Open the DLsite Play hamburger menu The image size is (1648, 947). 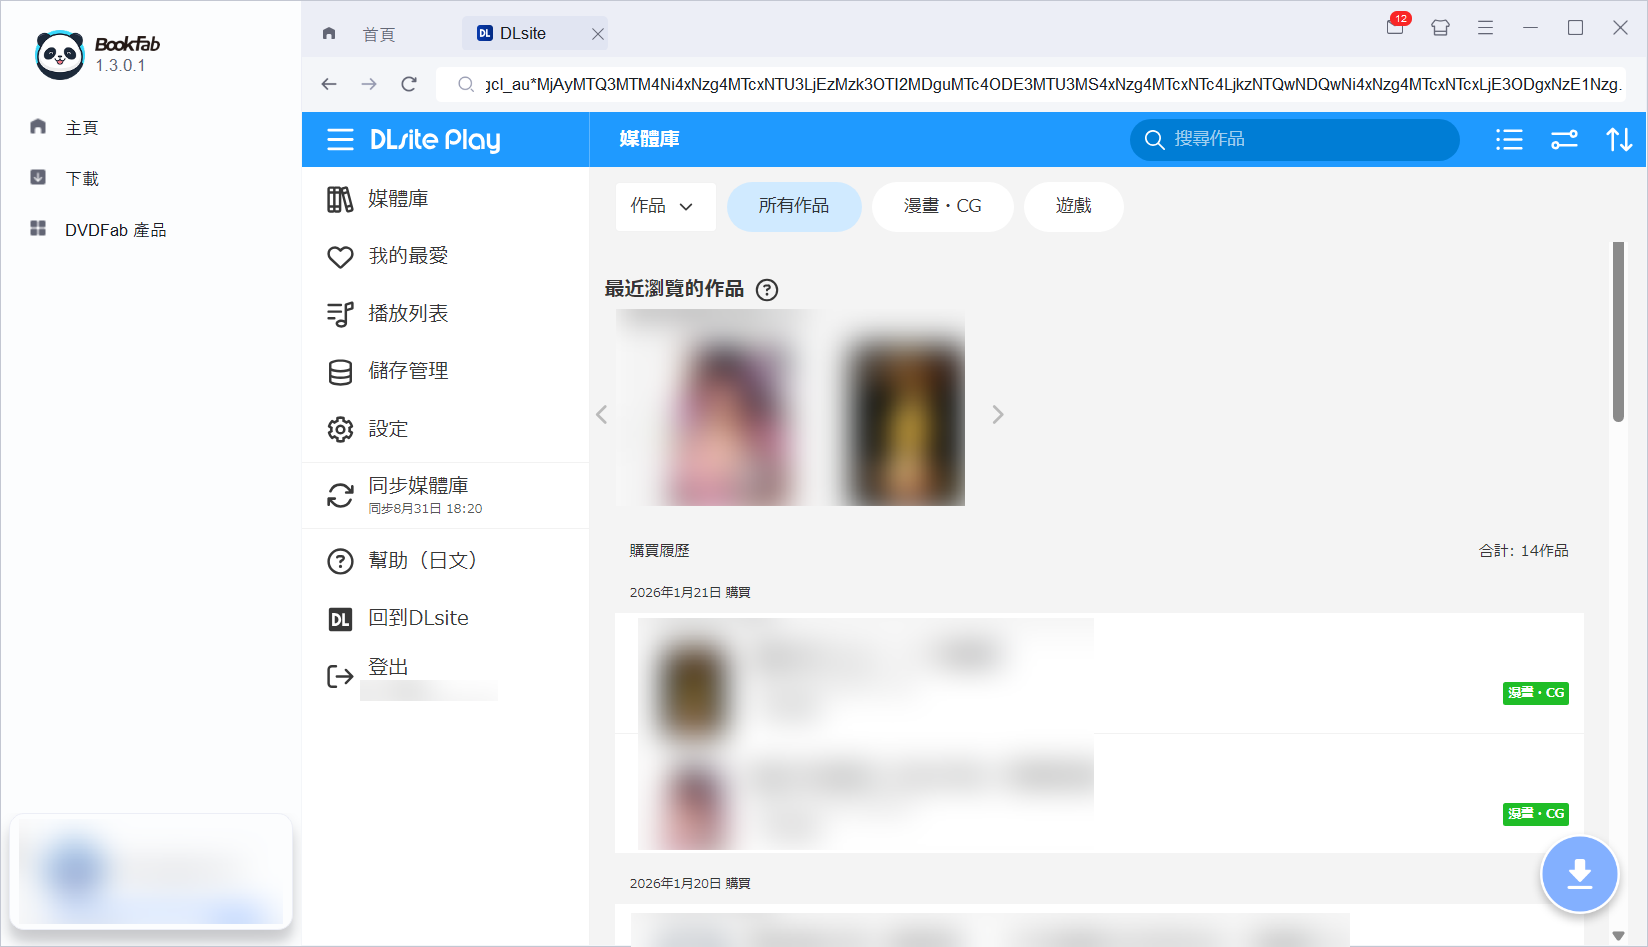tap(340, 140)
